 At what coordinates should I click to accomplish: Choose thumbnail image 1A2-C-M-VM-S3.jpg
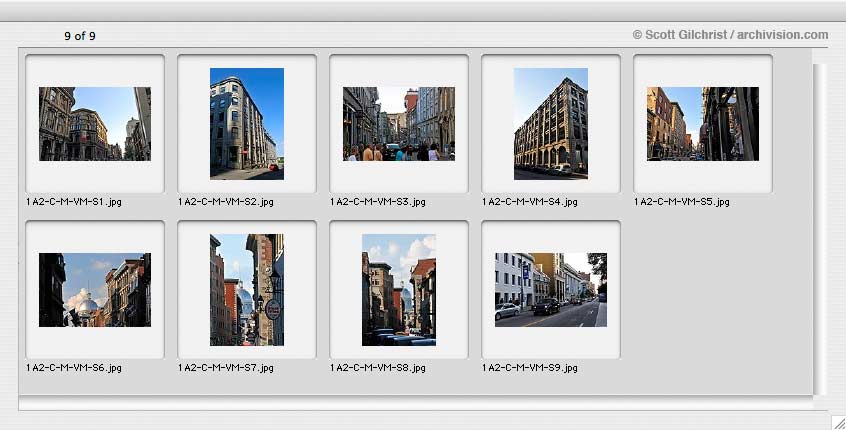pos(399,124)
